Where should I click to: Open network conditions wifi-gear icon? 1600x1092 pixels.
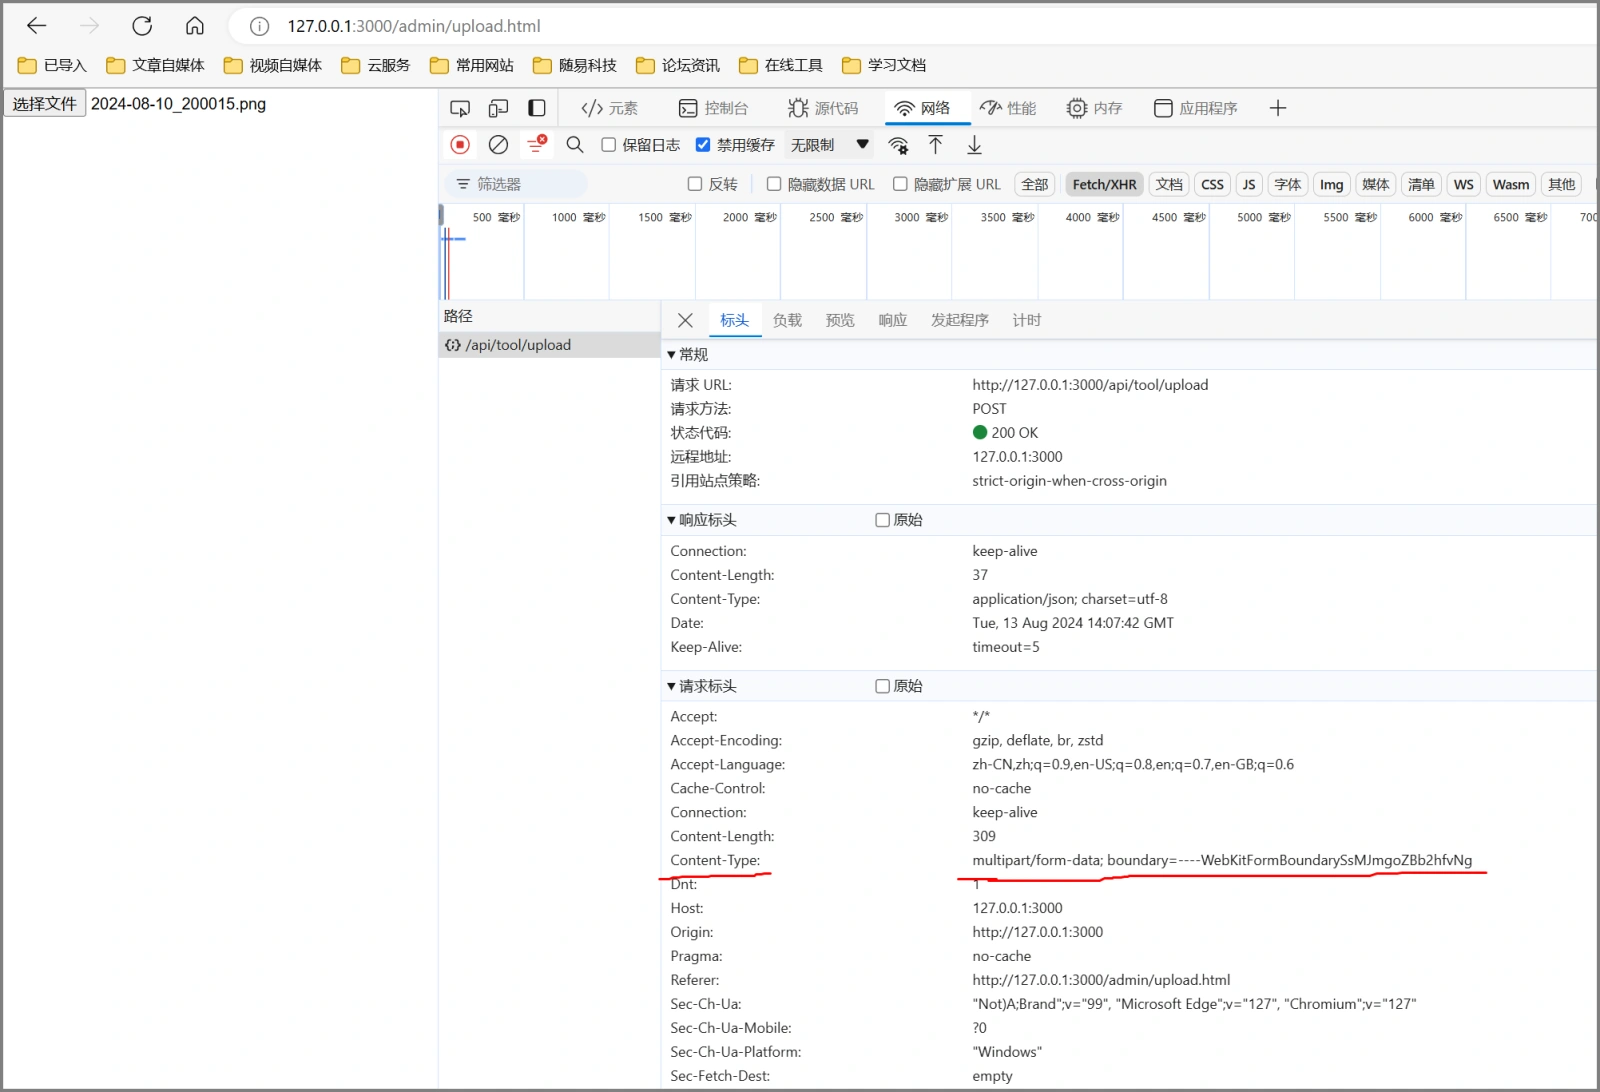898,146
